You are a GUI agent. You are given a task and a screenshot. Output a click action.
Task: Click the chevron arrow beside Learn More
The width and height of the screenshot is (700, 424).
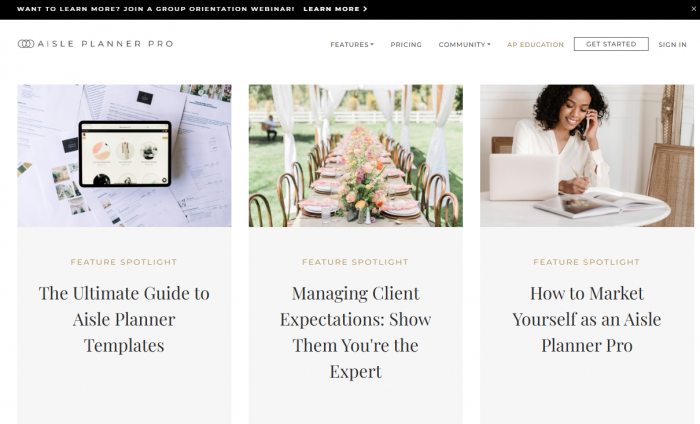(x=365, y=9)
